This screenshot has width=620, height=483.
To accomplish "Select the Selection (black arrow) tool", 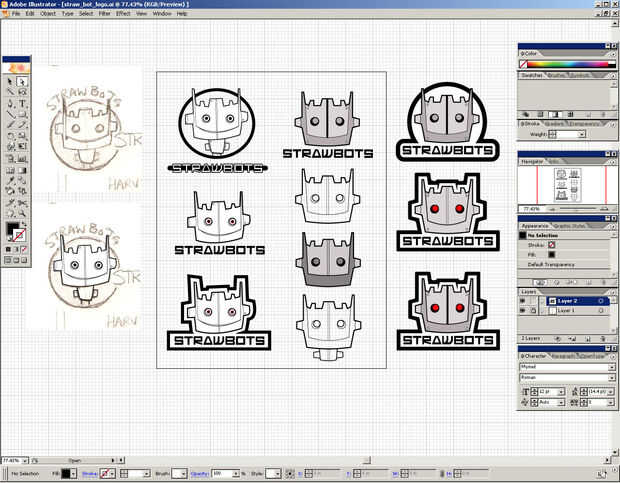I will tap(10, 82).
